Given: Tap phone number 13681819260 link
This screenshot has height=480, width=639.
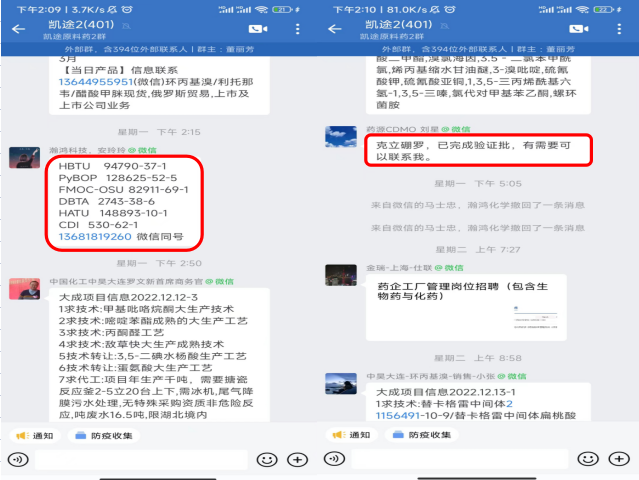Looking at the screenshot, I should pos(95,237).
